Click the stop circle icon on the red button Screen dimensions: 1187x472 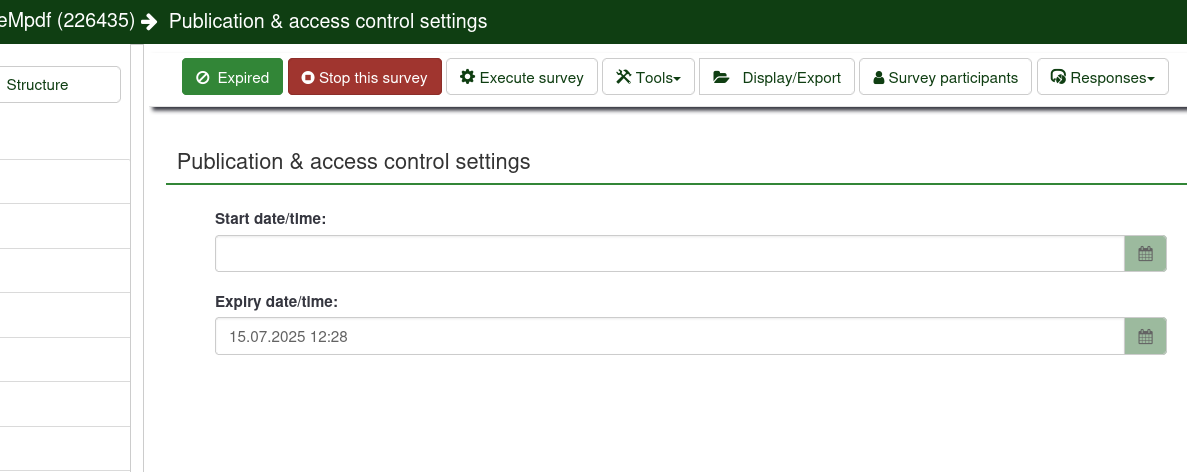[x=308, y=77]
